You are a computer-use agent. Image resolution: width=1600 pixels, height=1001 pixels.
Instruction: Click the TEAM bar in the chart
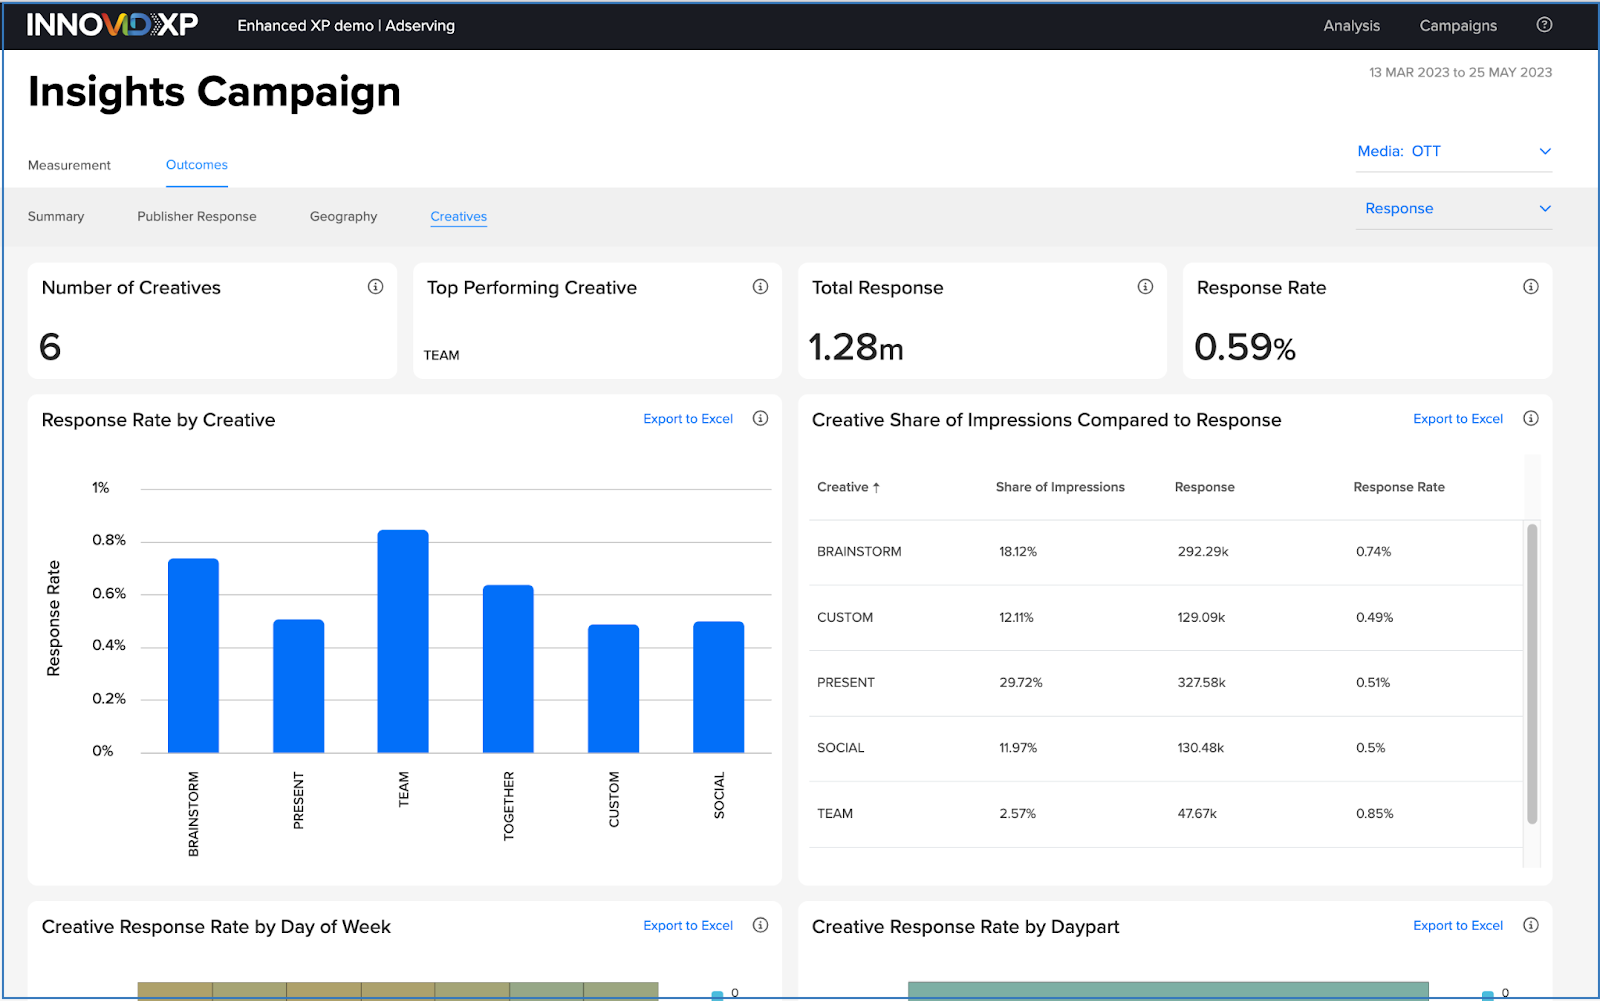click(403, 640)
